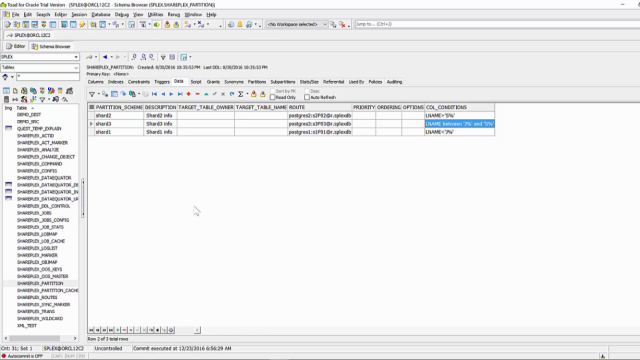Select XML_TEST in the table list
This screenshot has height=360, width=640.
coord(27,326)
